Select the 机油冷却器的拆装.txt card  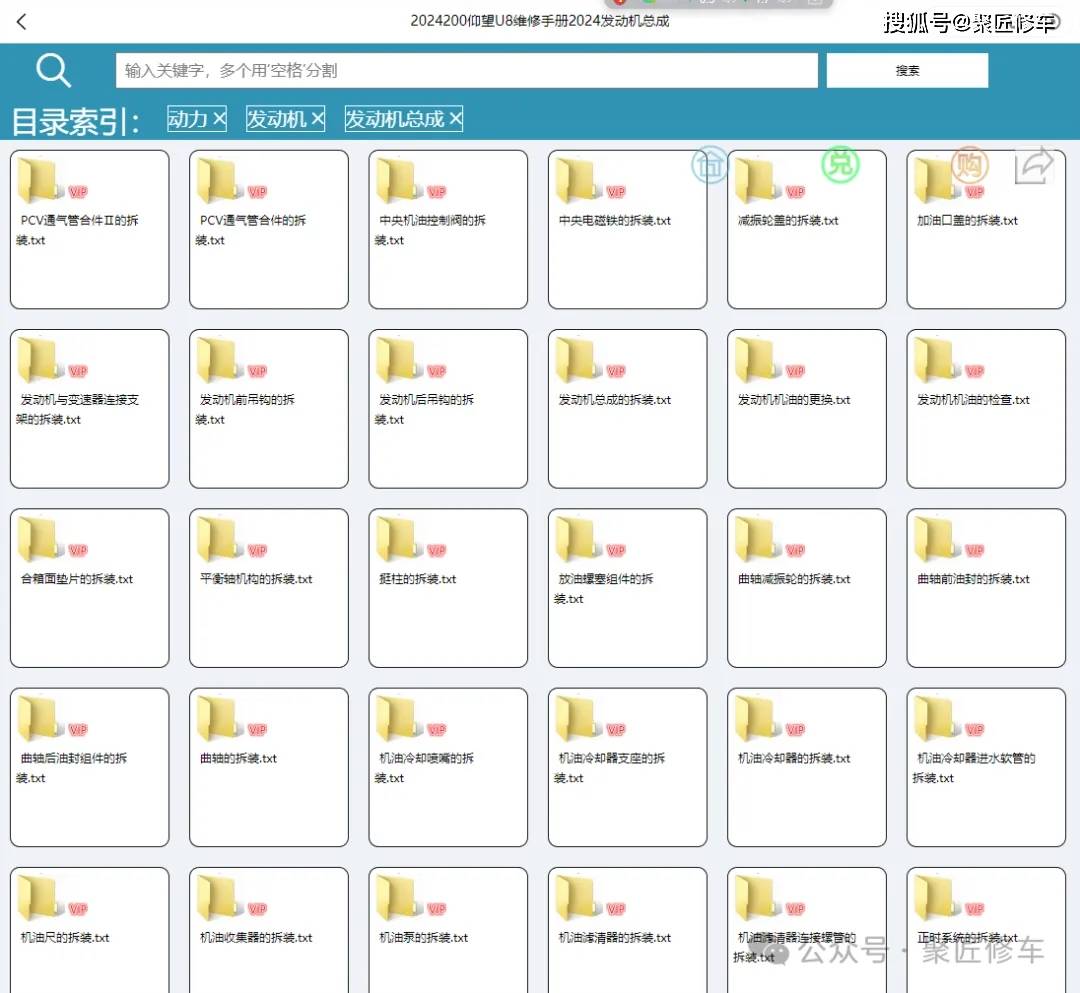tap(806, 767)
